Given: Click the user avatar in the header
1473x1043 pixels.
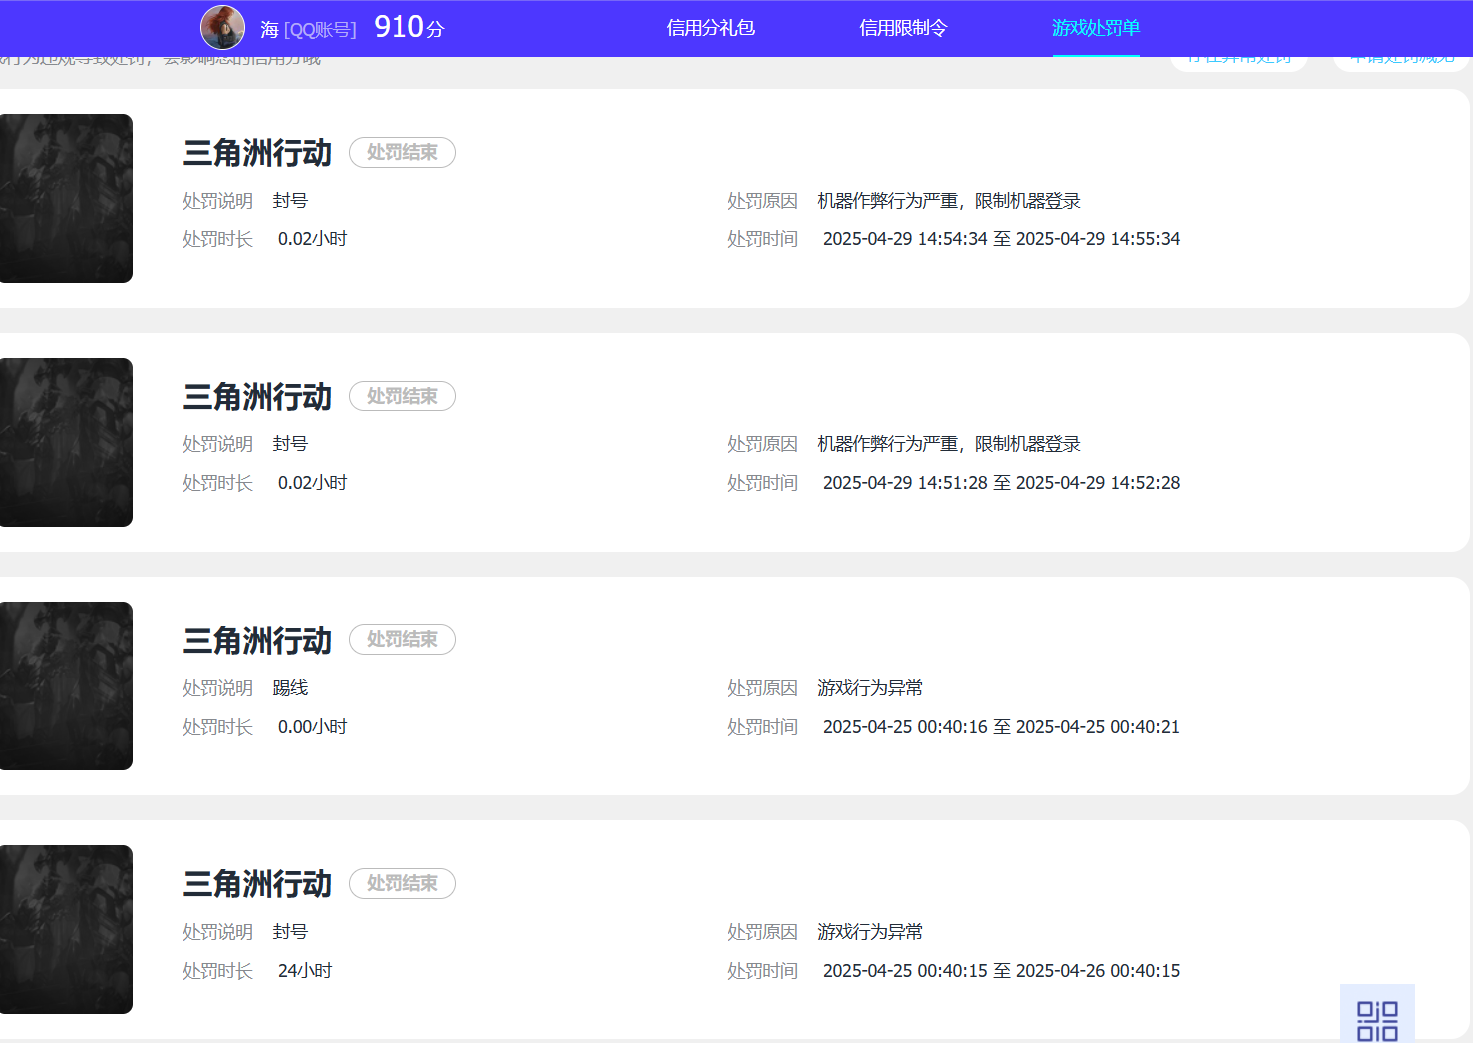Looking at the screenshot, I should [x=222, y=28].
